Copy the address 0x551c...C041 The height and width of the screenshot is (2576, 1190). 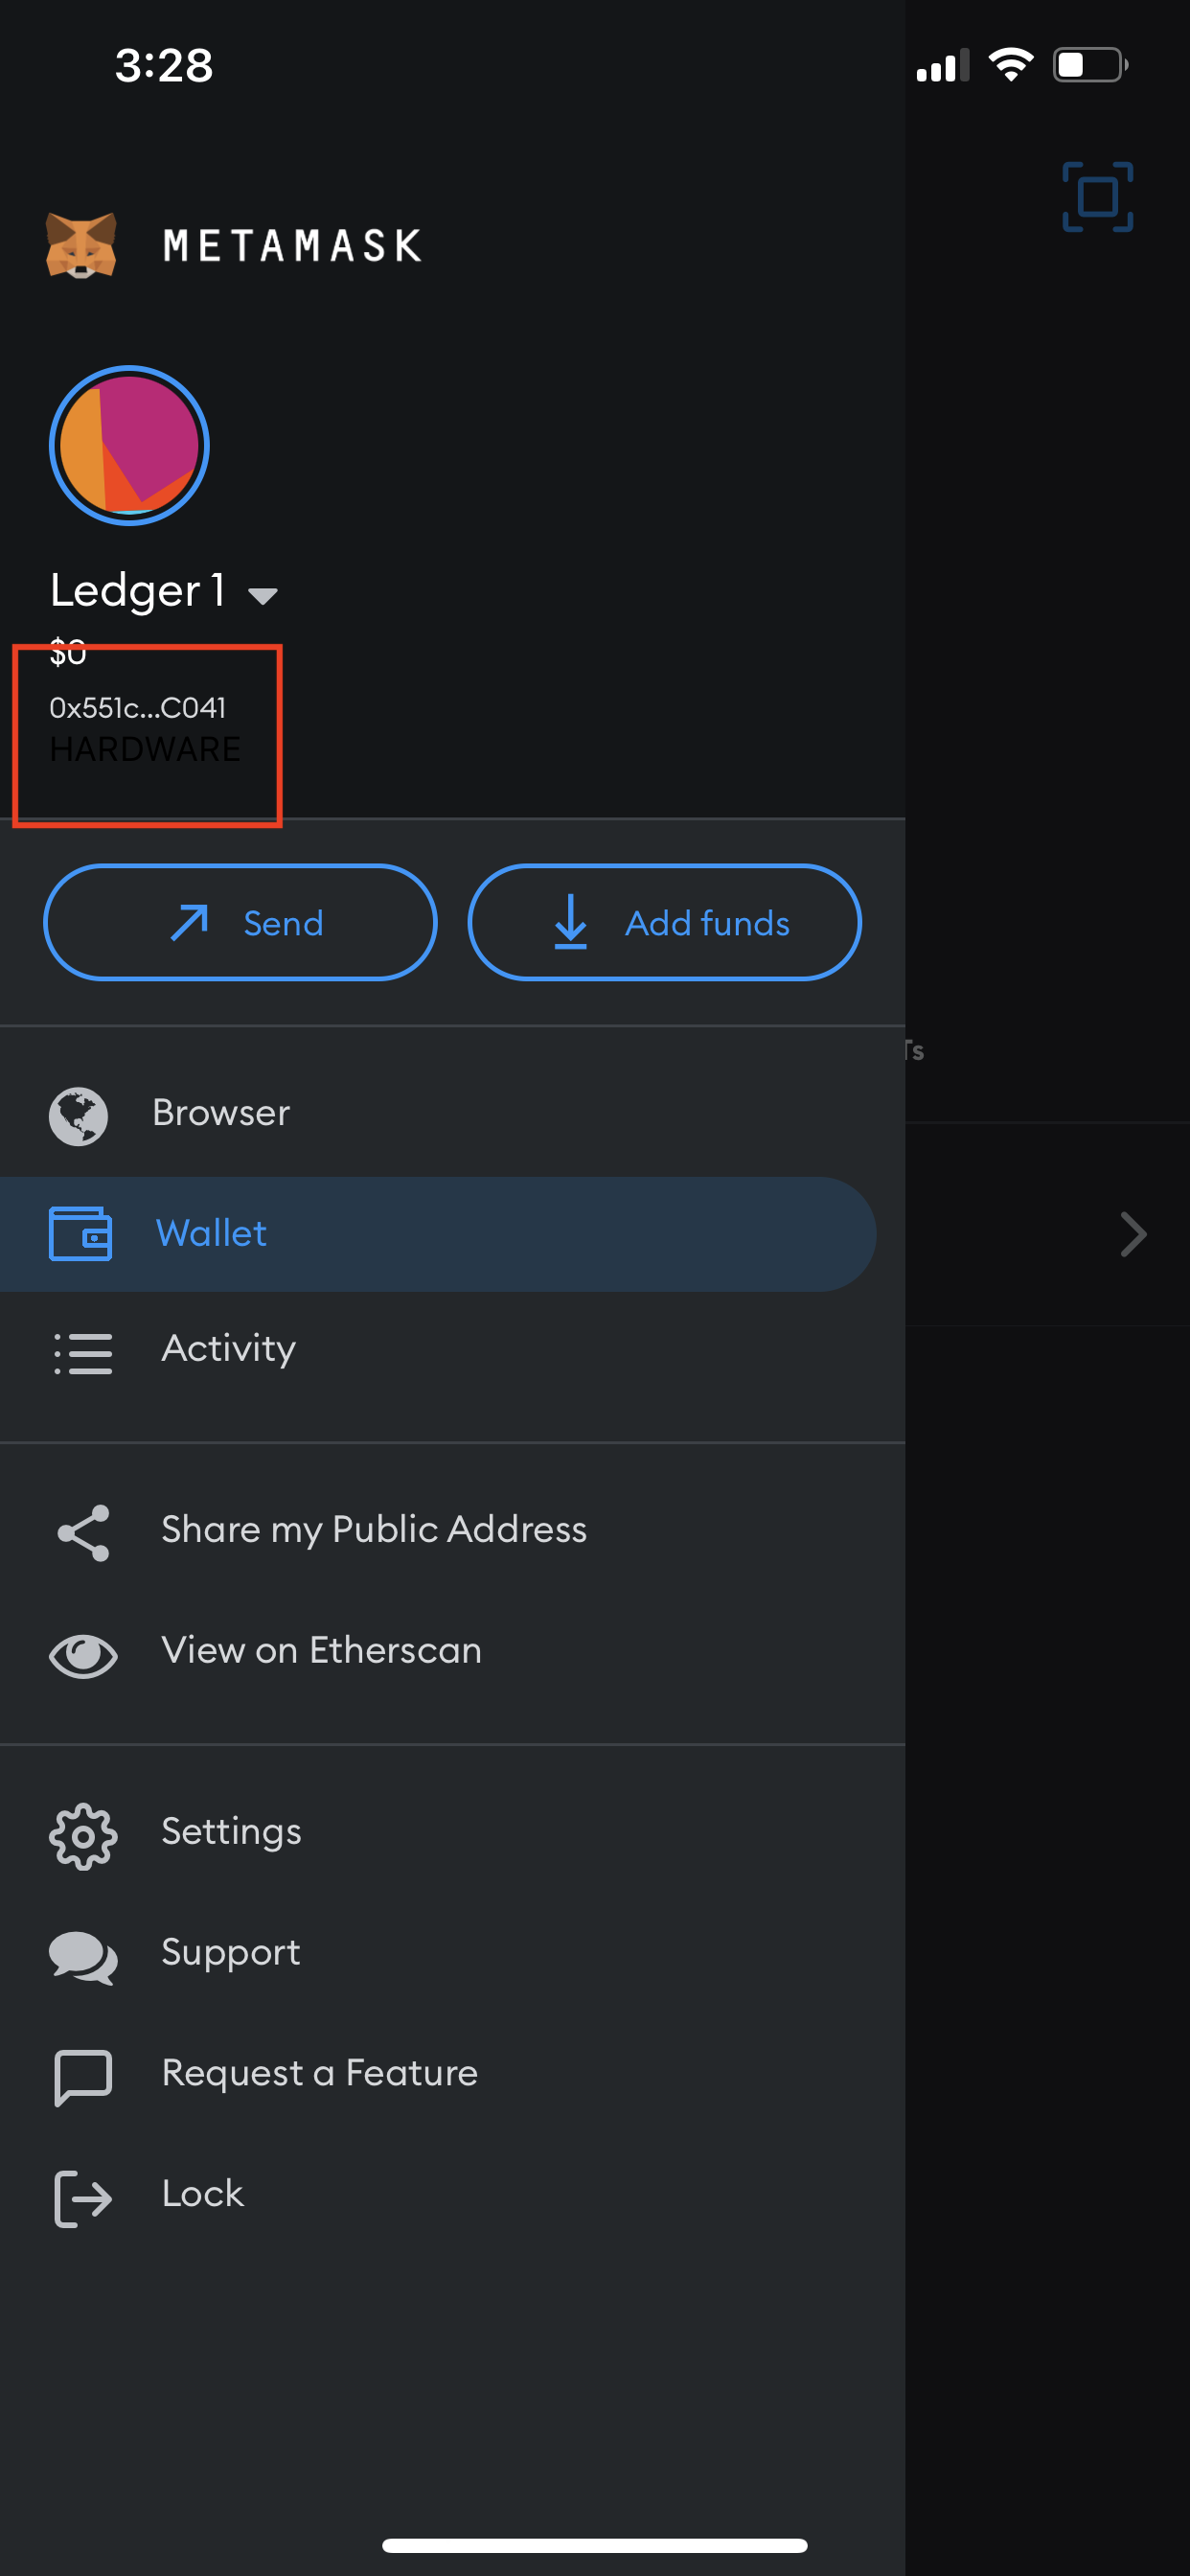point(138,707)
